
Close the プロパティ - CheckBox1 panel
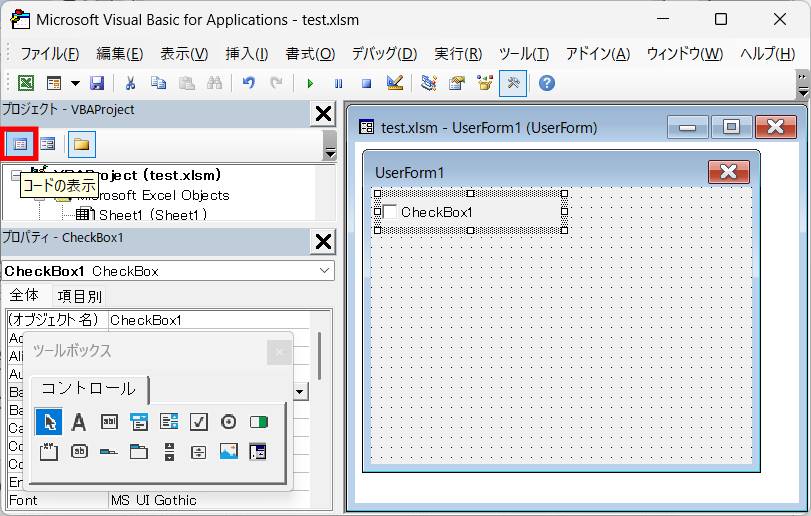pyautogui.click(x=323, y=241)
